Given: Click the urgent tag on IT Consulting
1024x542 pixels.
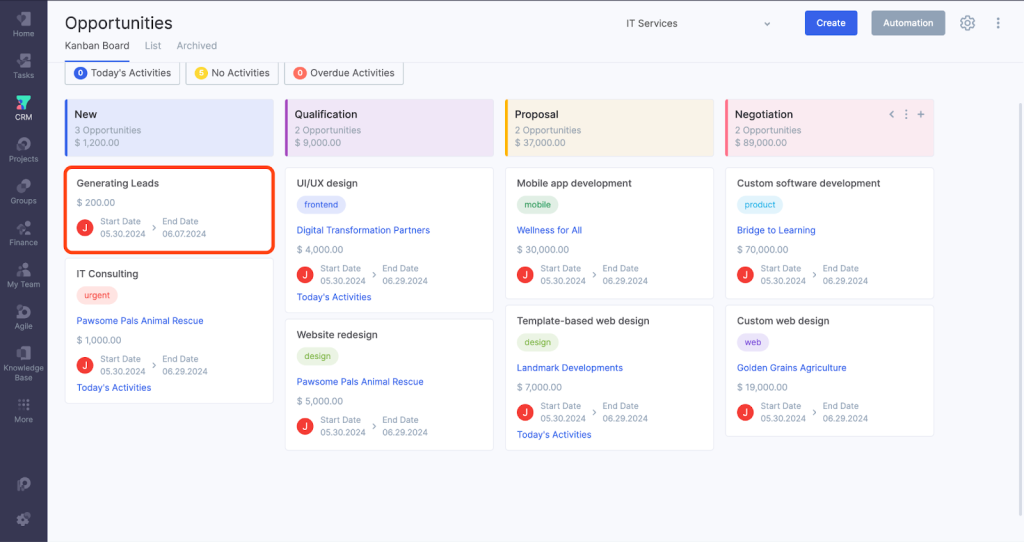Looking at the screenshot, I should 97,295.
